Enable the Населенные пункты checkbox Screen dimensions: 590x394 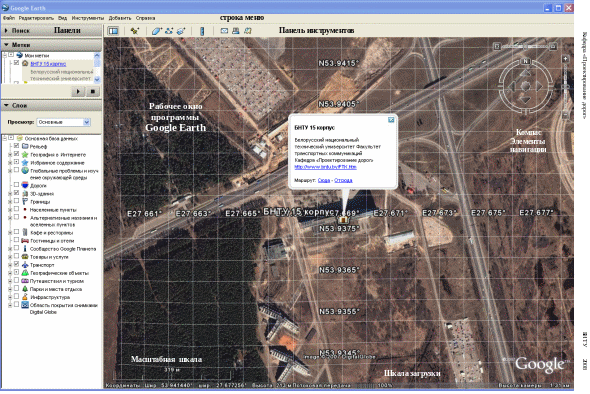pos(17,209)
